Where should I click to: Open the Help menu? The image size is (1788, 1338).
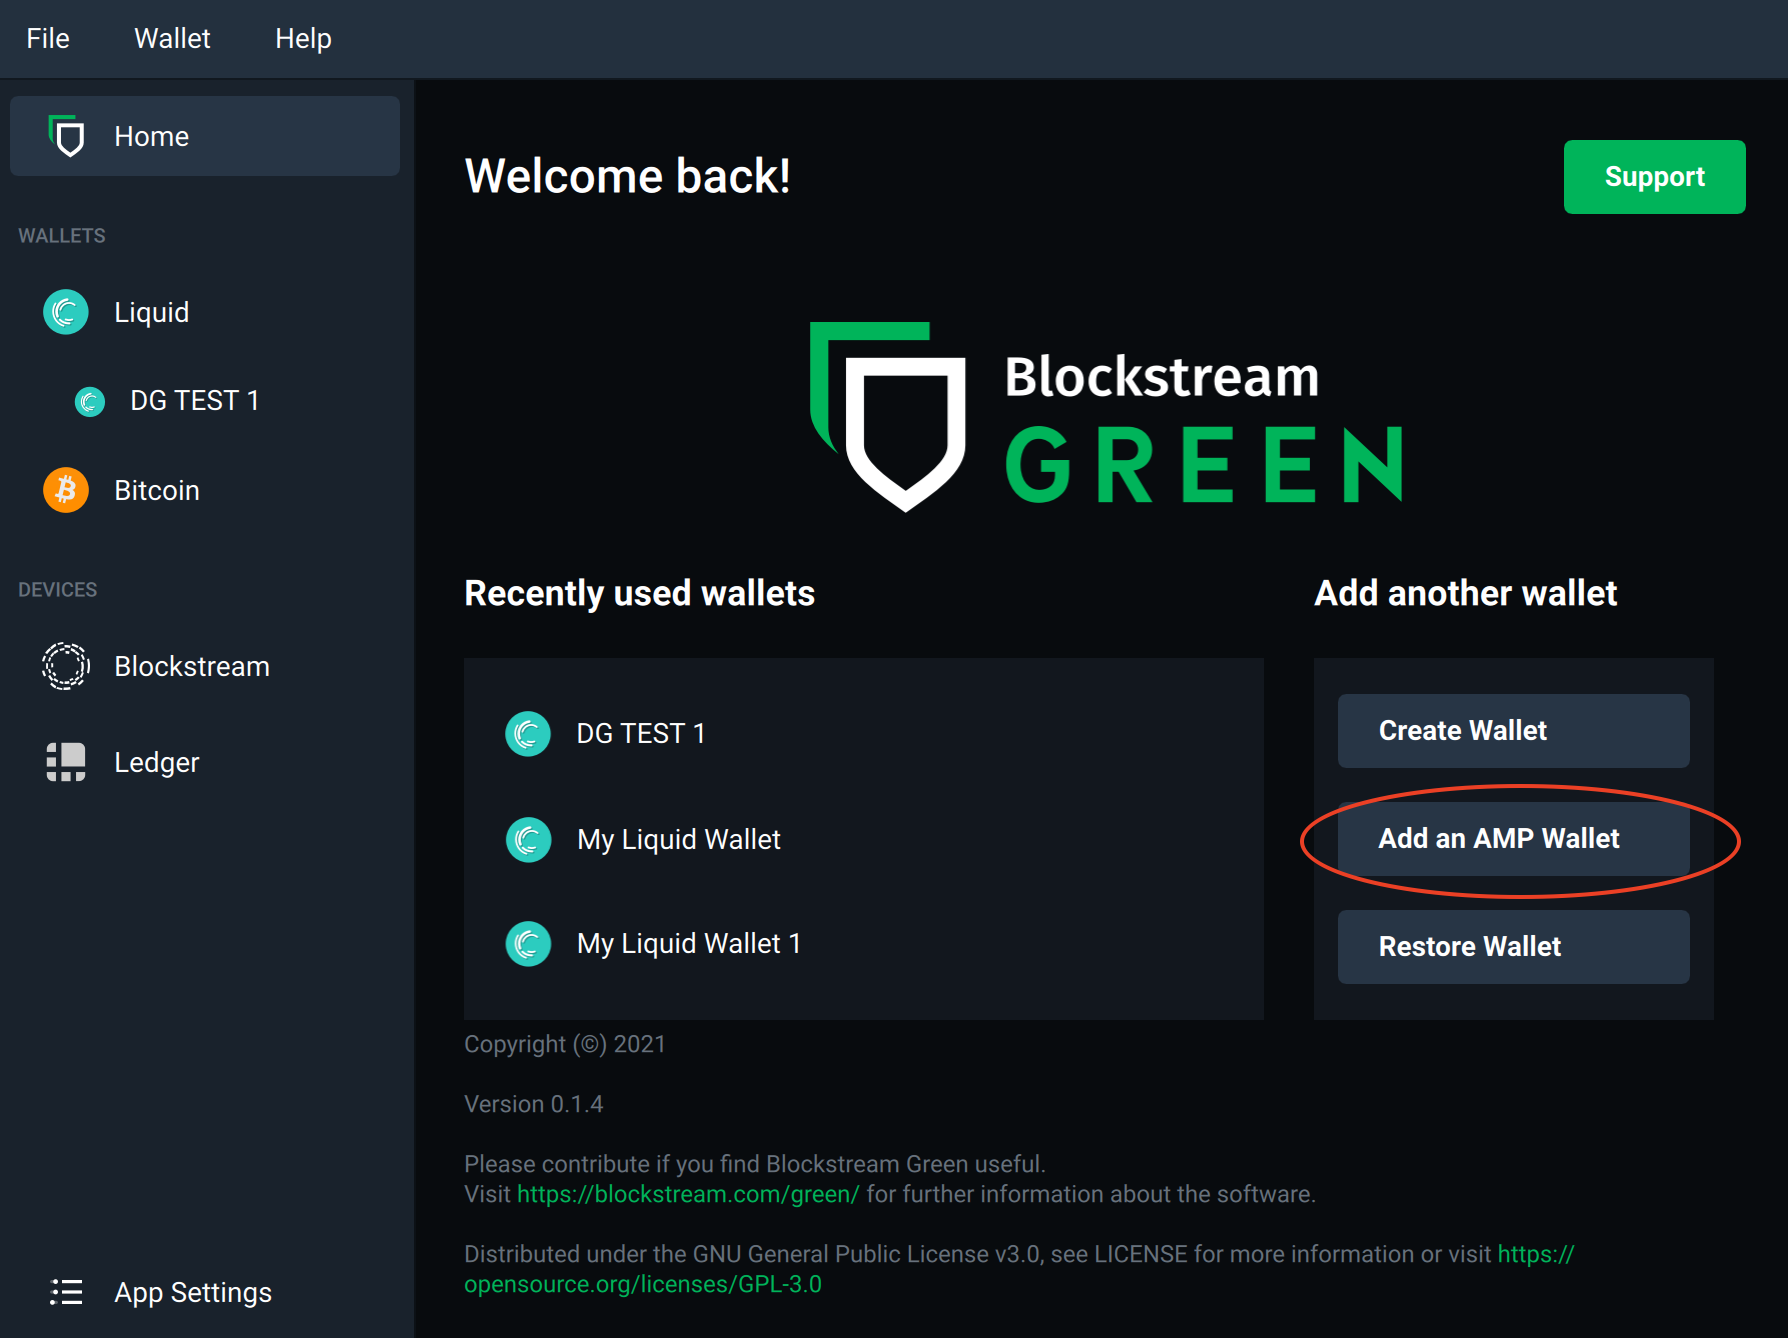pos(303,38)
